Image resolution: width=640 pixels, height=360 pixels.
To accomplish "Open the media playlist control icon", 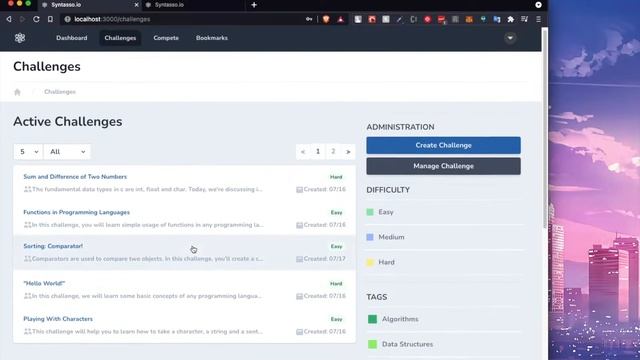I will point(524,19).
